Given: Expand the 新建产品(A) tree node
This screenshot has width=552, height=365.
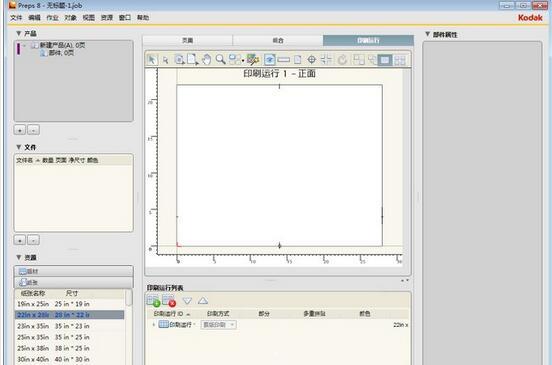Looking at the screenshot, I should click(x=25, y=45).
